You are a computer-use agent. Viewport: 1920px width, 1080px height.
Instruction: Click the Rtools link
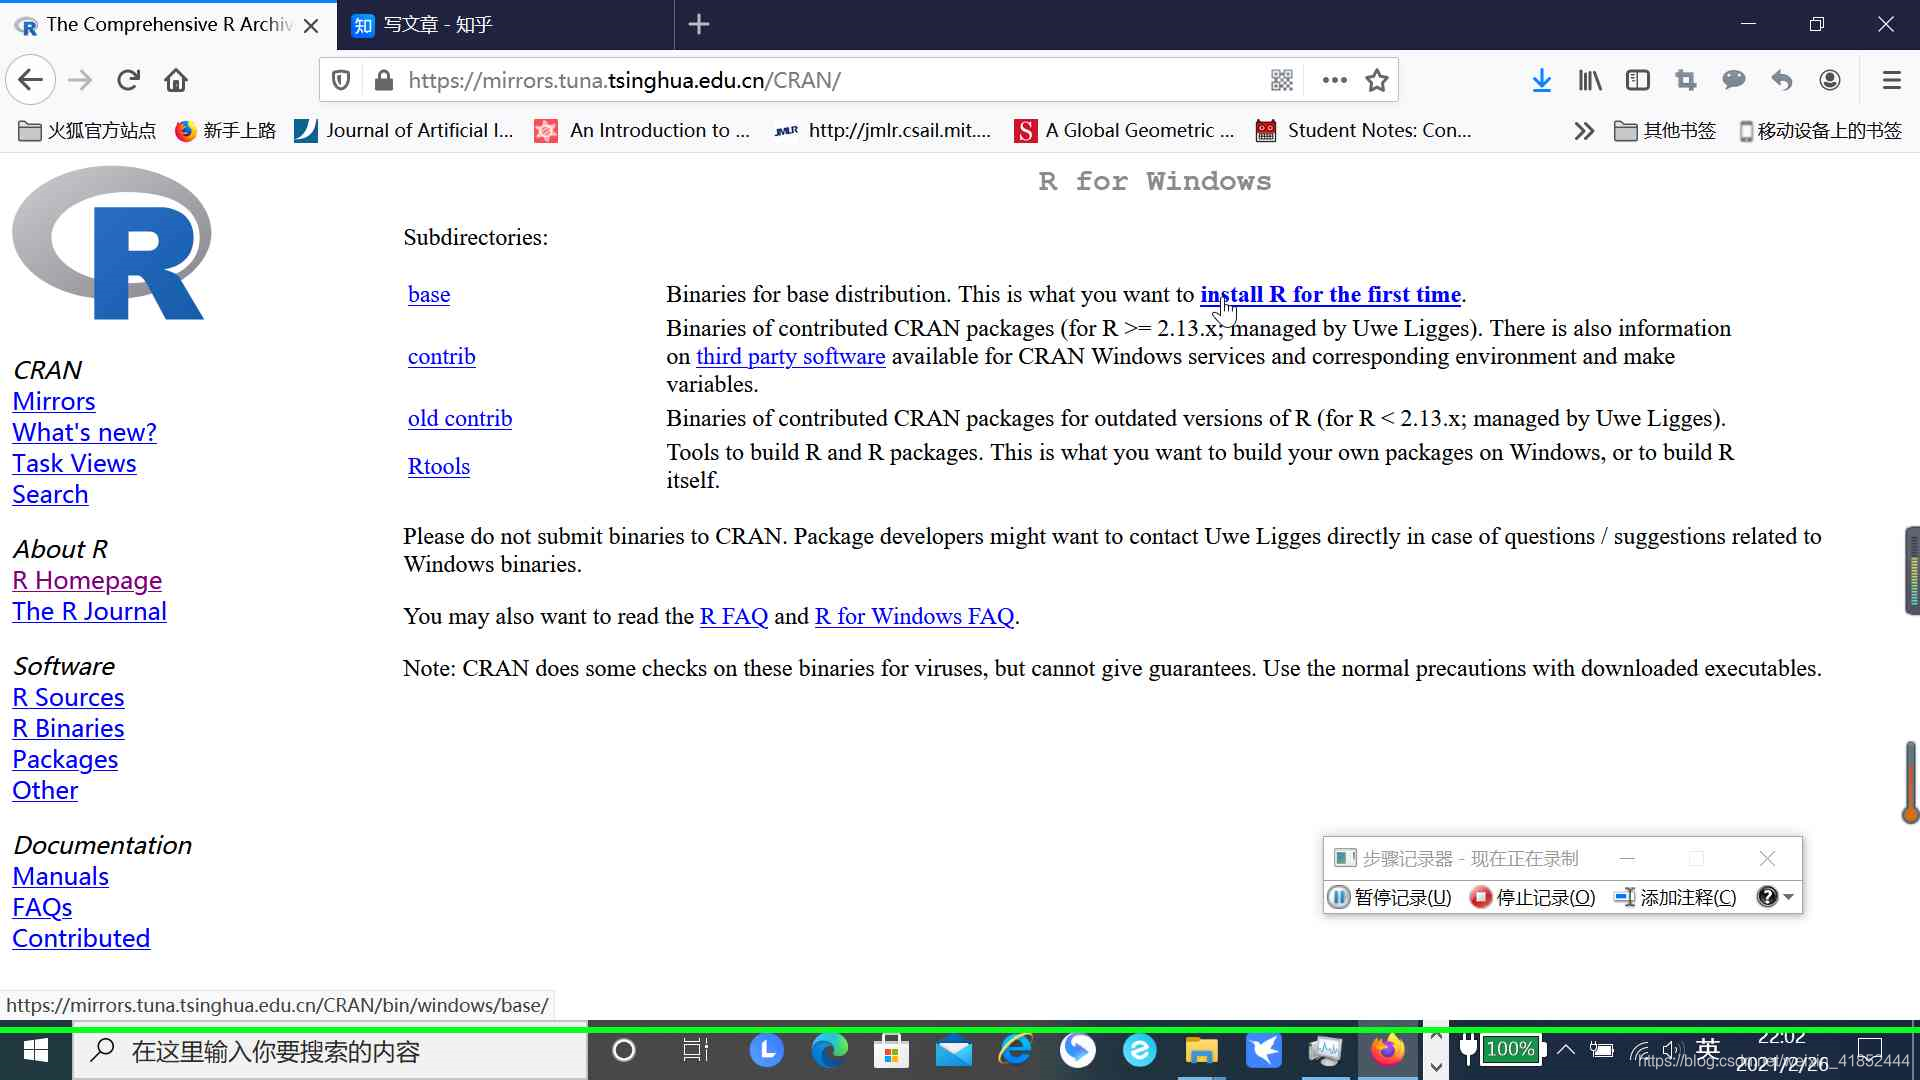(438, 466)
